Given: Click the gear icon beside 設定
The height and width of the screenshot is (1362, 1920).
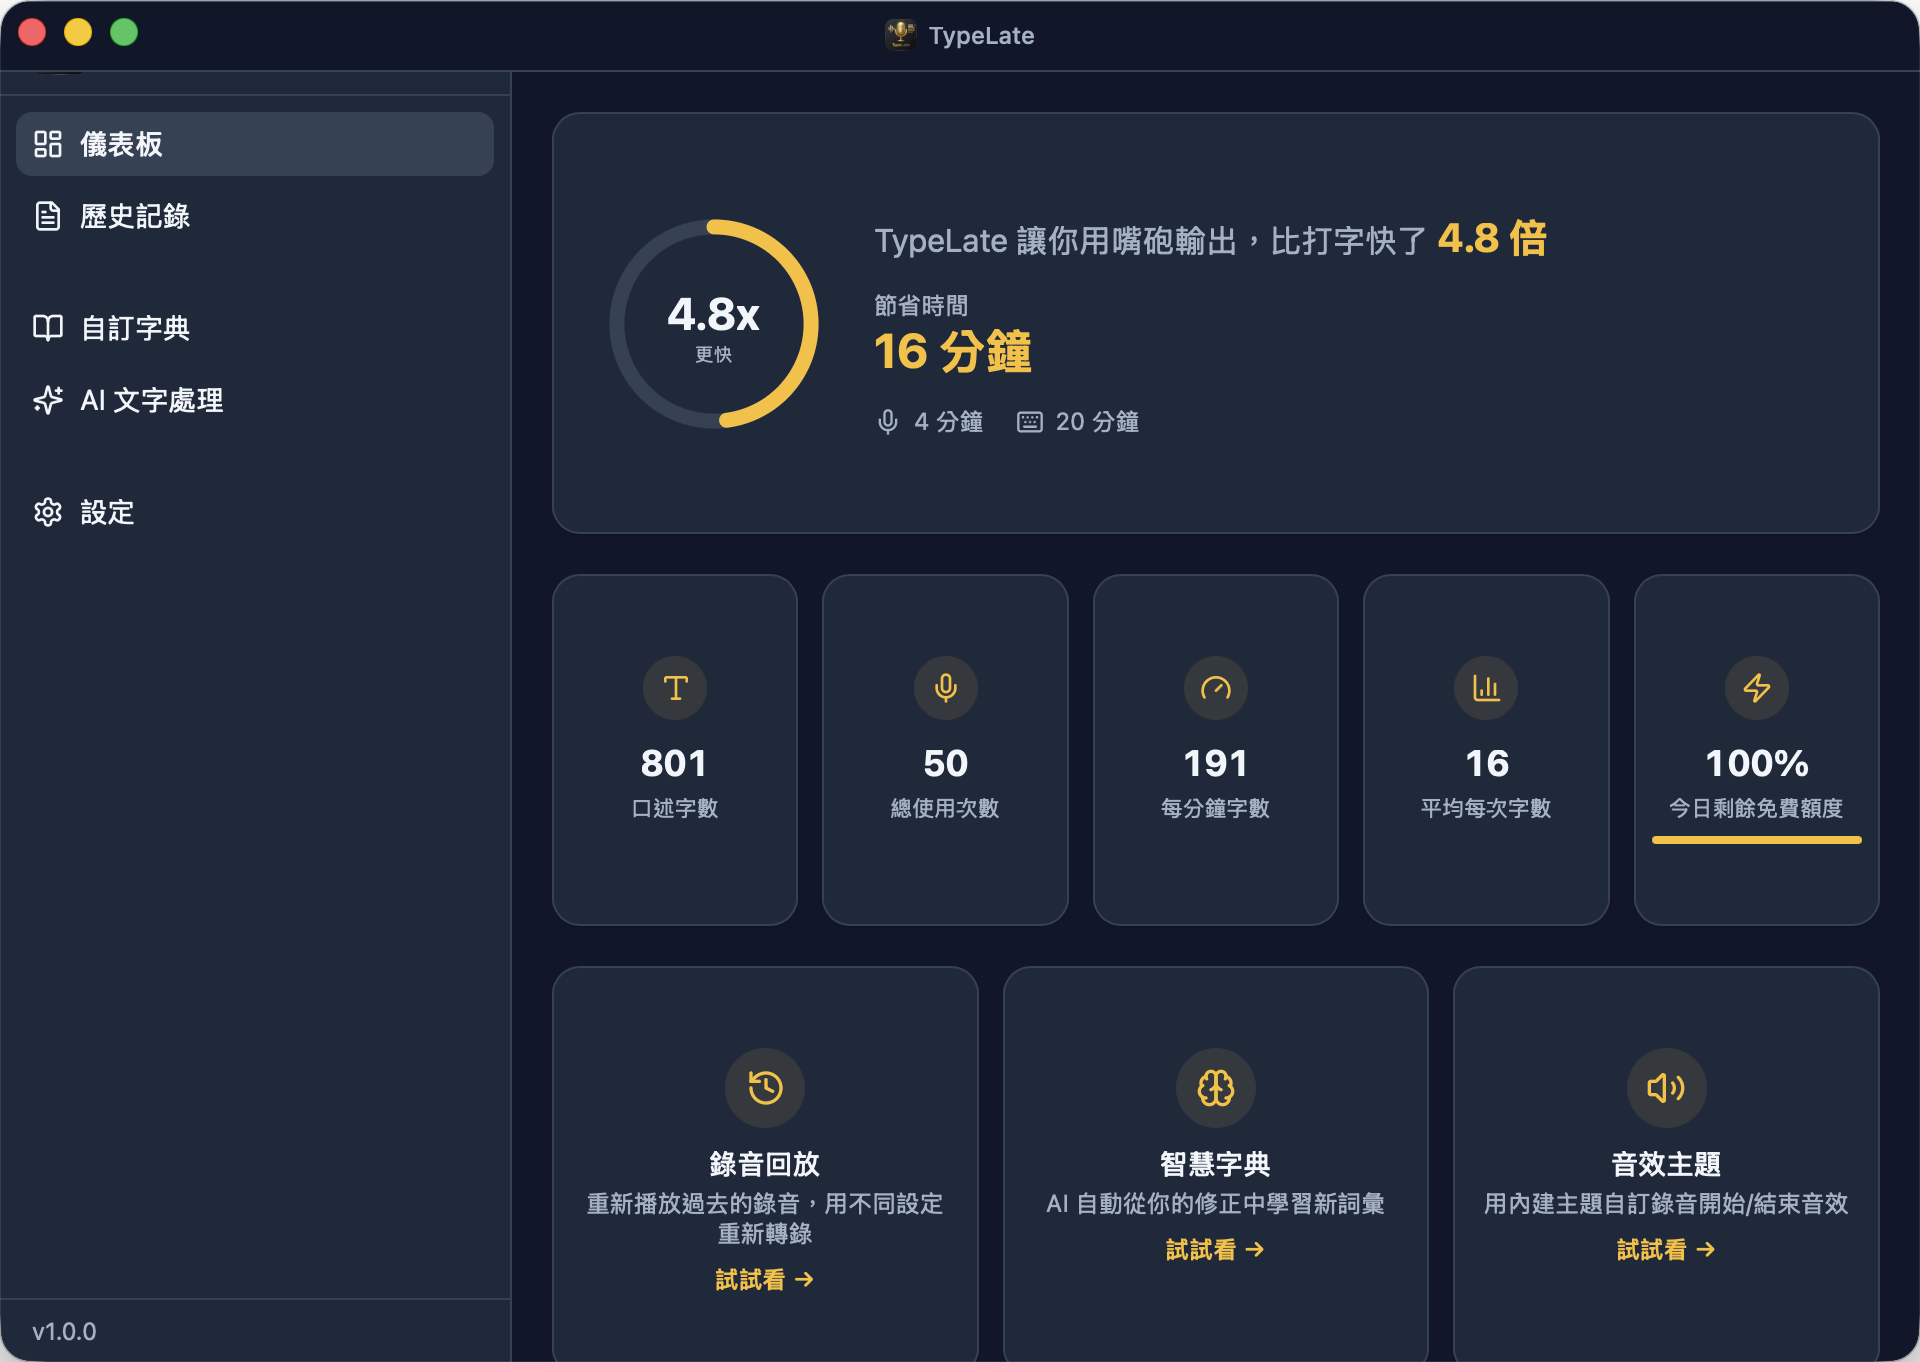Looking at the screenshot, I should (x=48, y=512).
